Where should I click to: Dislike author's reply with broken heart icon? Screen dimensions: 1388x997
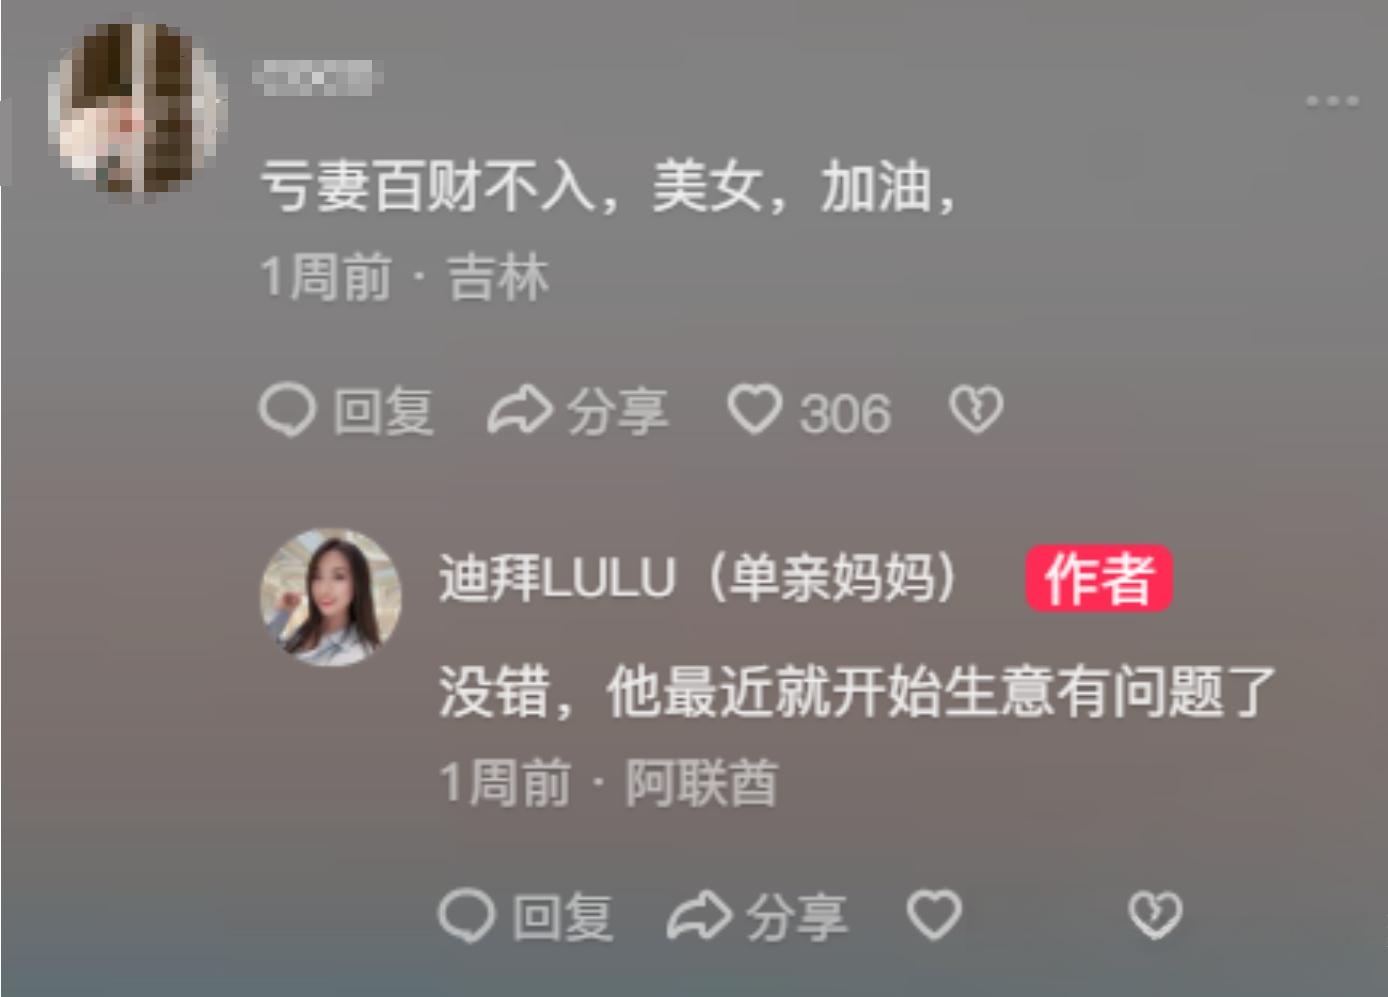(x=1156, y=915)
